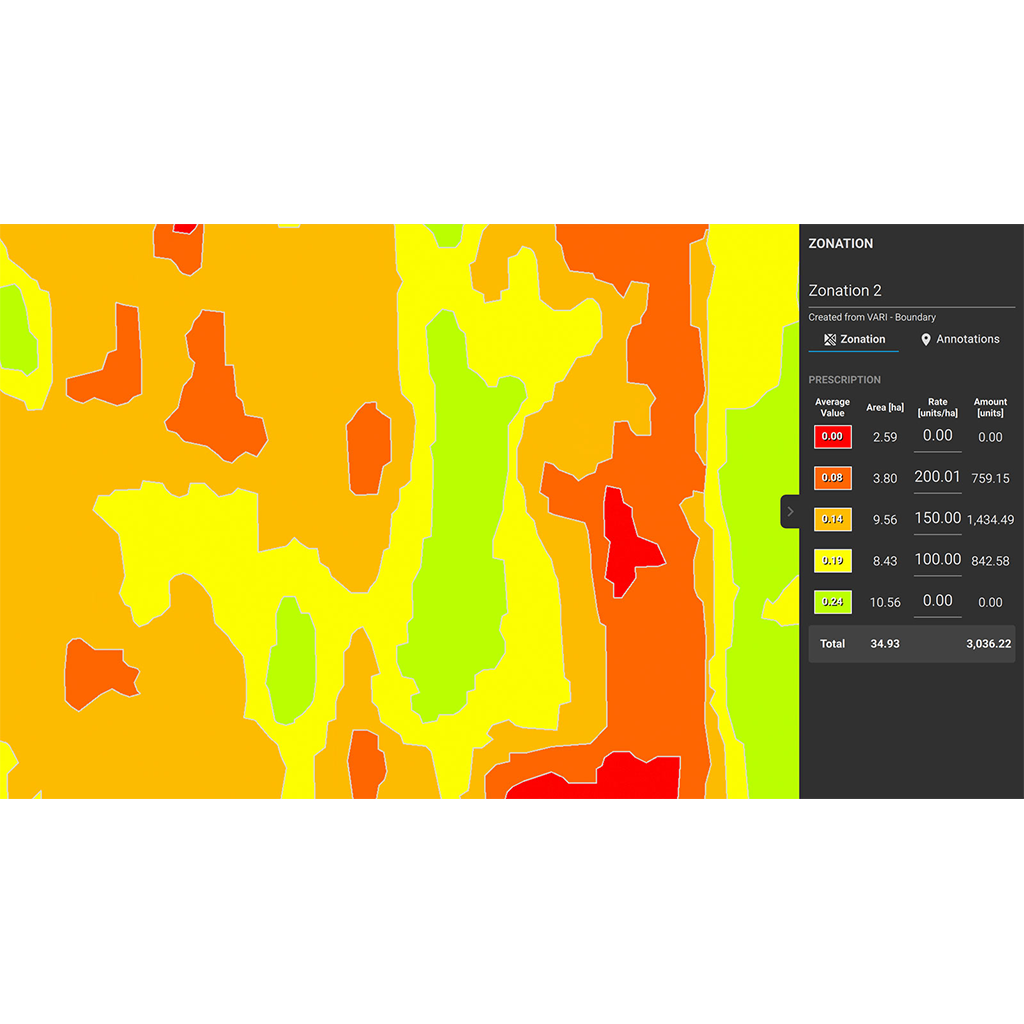Viewport: 1024px width, 1024px height.
Task: Choose the yellow 0.19 zone swatch
Action: pos(832,561)
